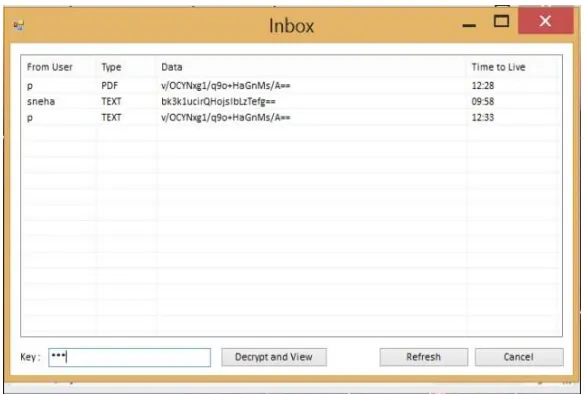
Task: Click the encrypted data in the 12:33 row
Action: [226, 117]
